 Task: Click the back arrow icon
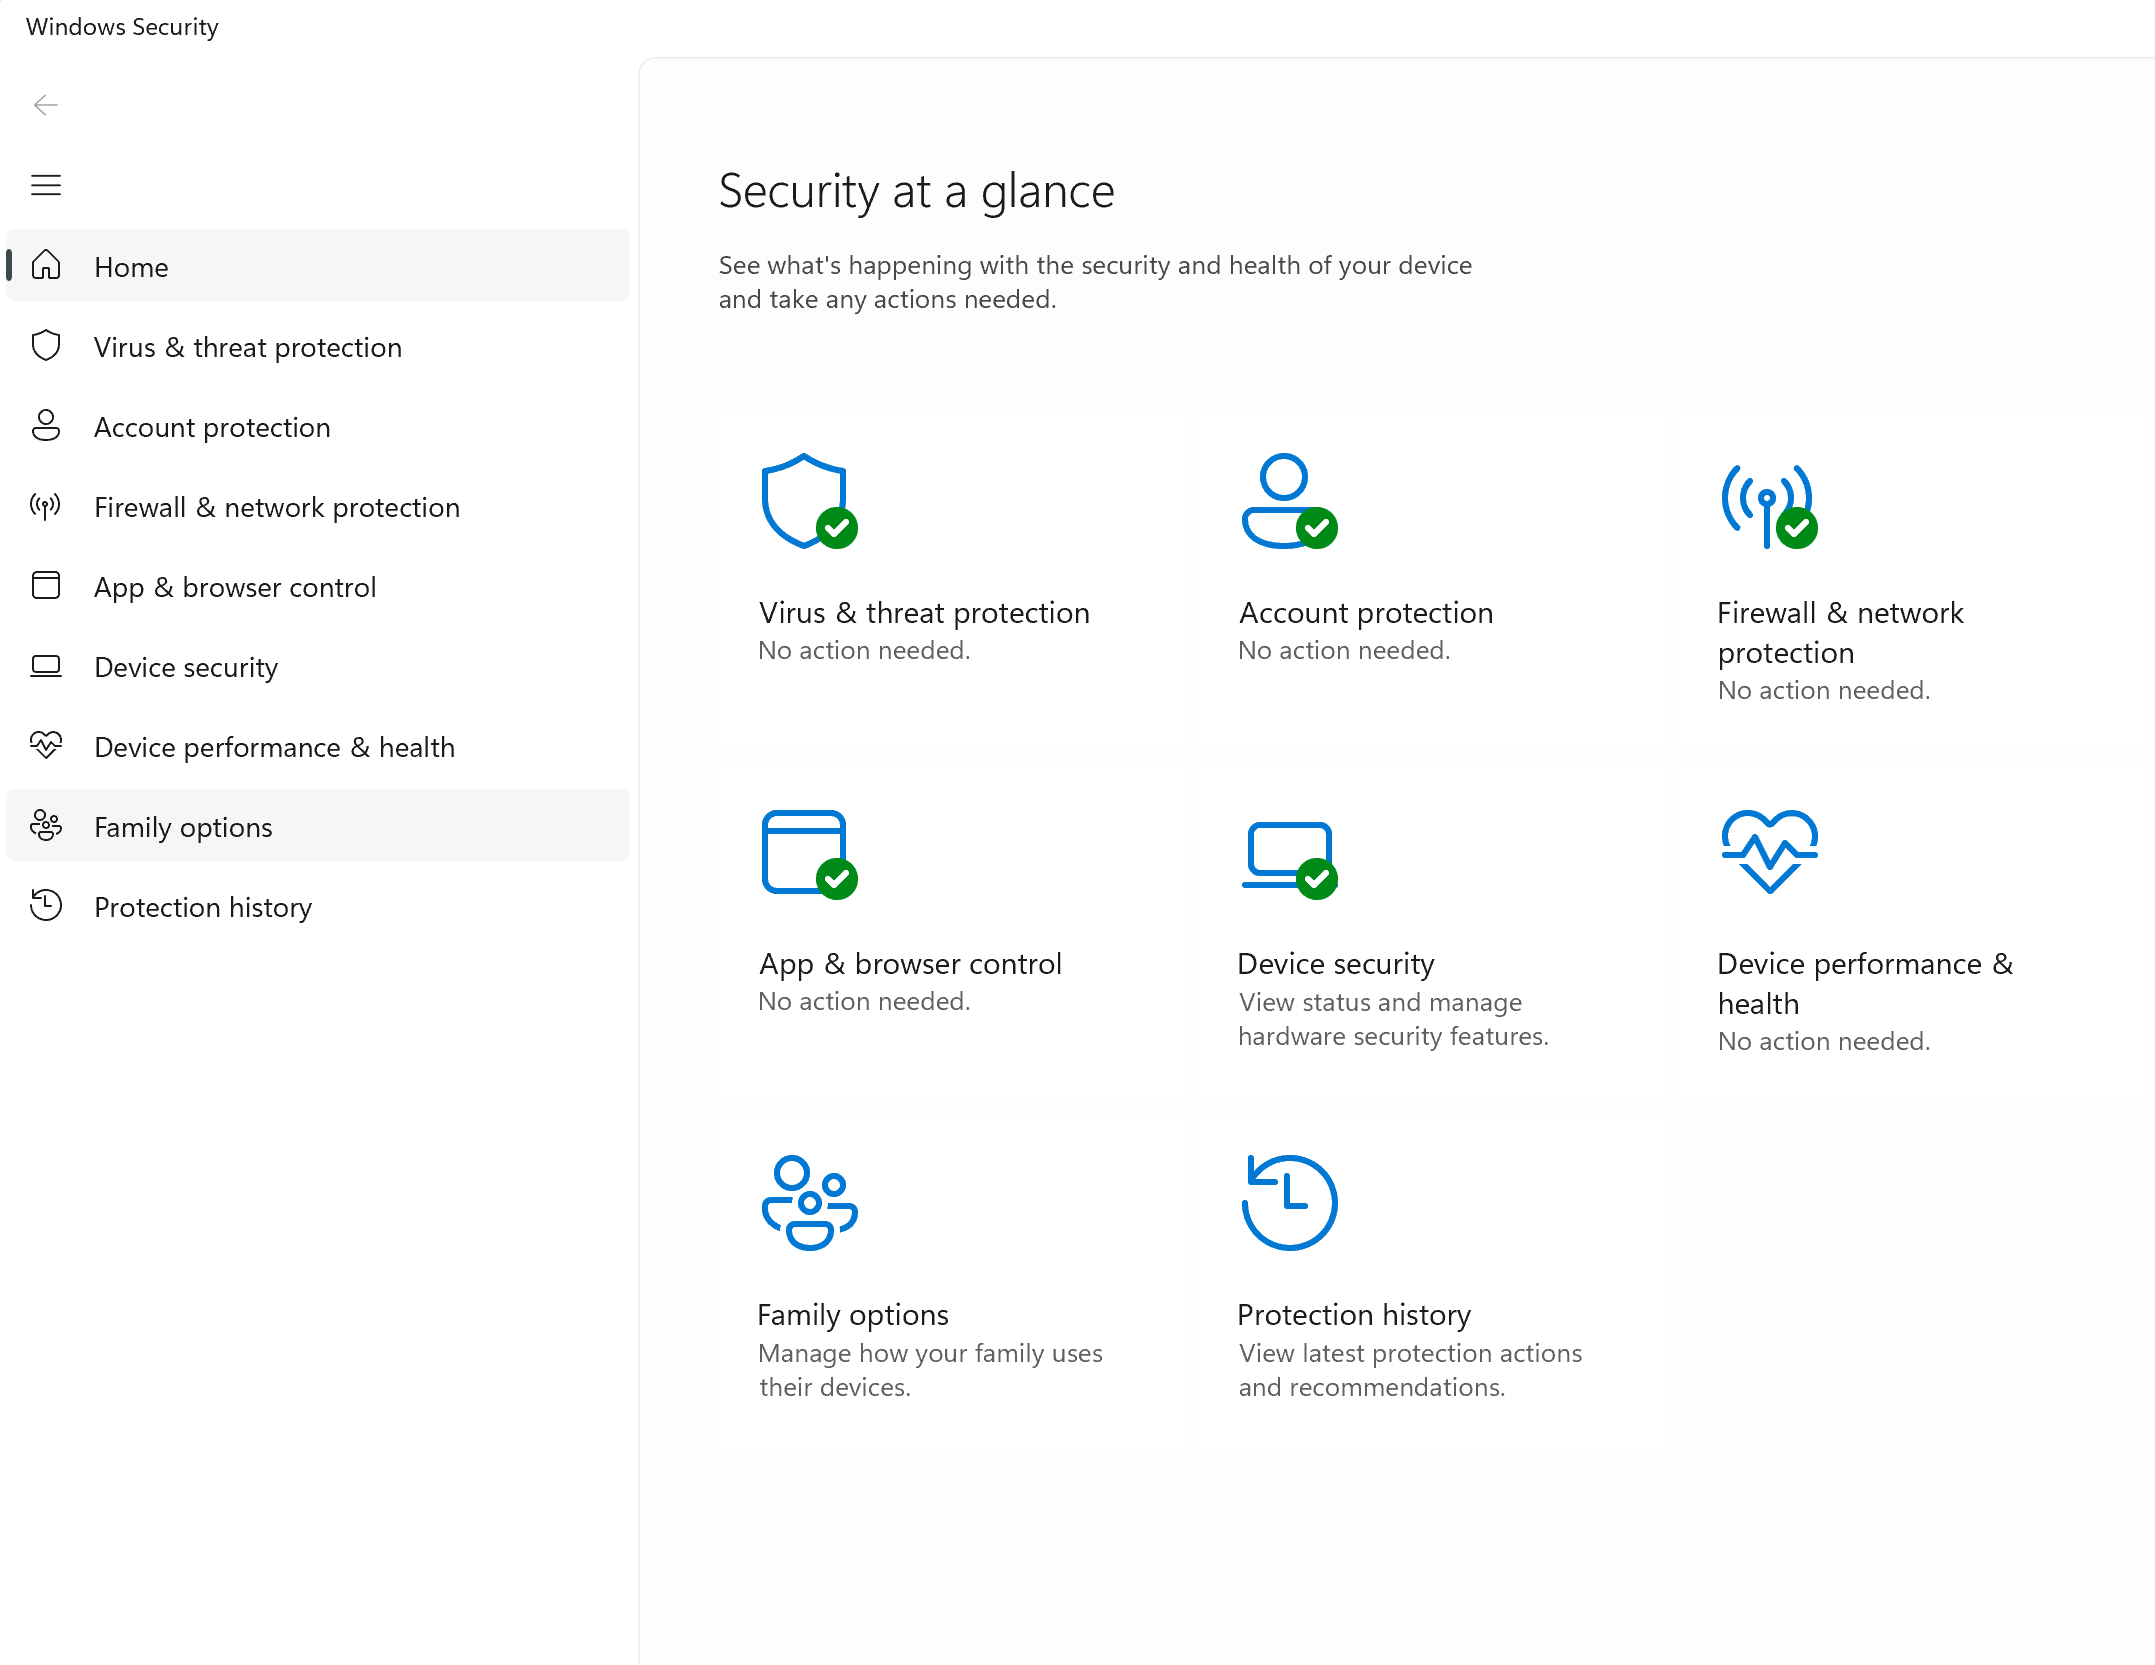coord(46,105)
